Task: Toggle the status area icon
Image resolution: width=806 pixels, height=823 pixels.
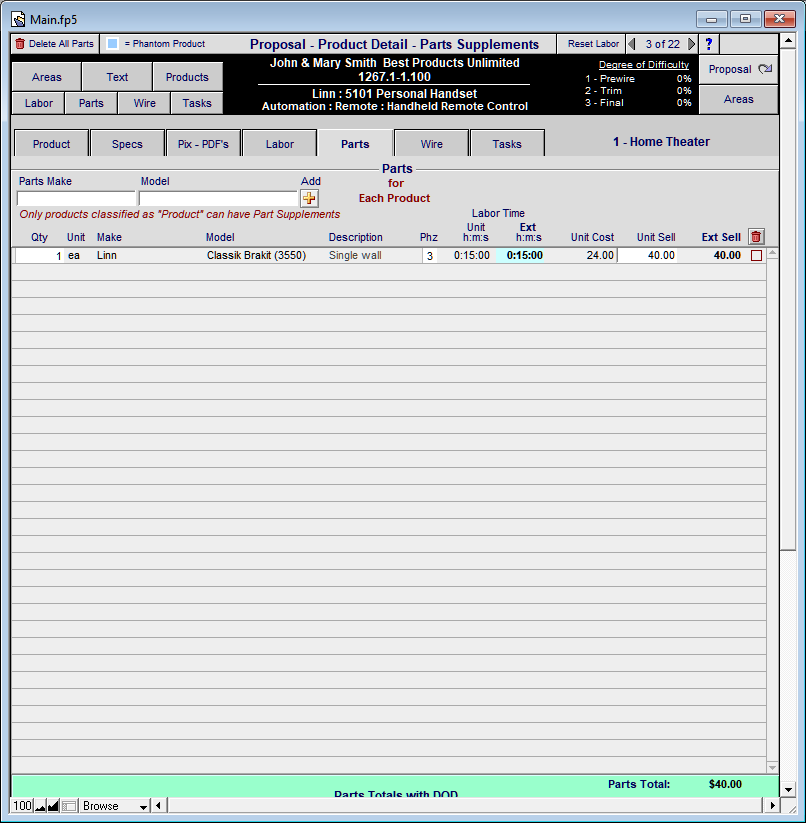Action: click(69, 806)
